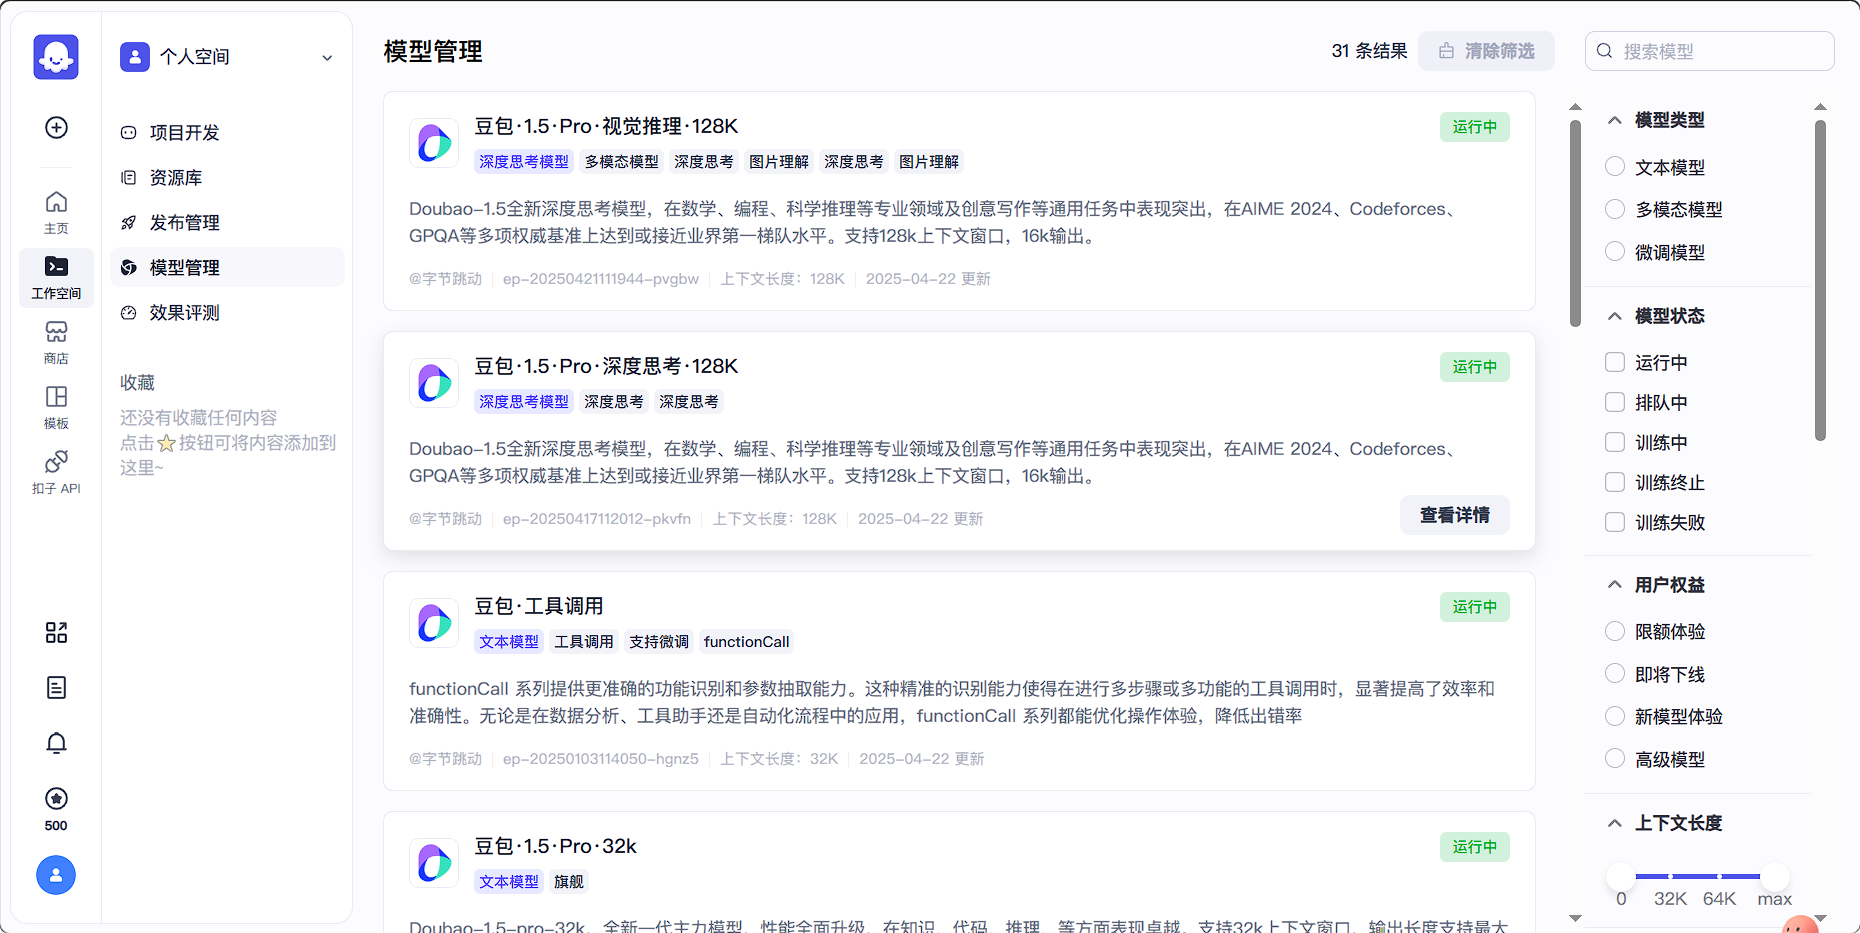Screen dimensions: 1860x933
Task: Select 微调模型 radio filter
Action: click(1615, 251)
